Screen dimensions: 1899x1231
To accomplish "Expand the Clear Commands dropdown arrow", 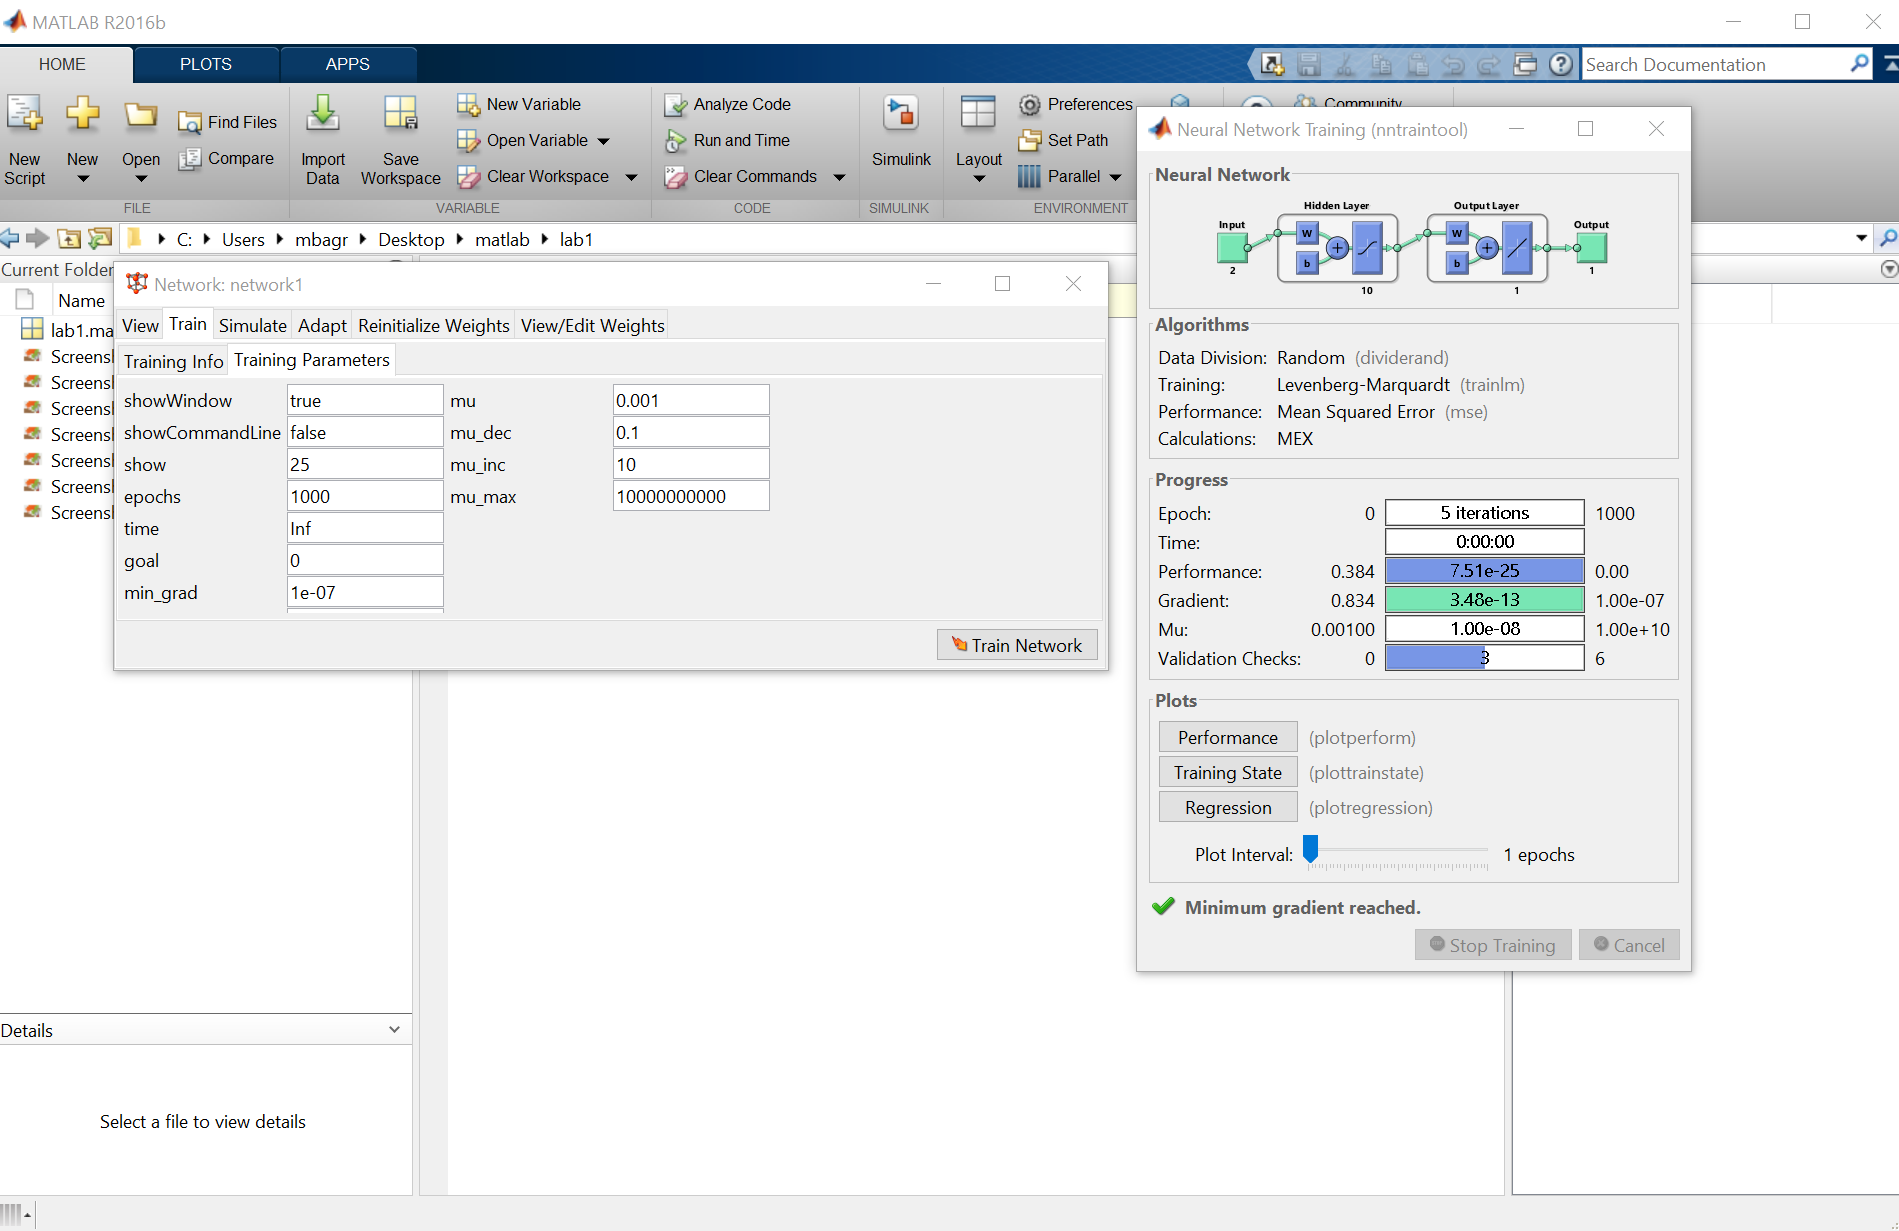I will coord(839,177).
